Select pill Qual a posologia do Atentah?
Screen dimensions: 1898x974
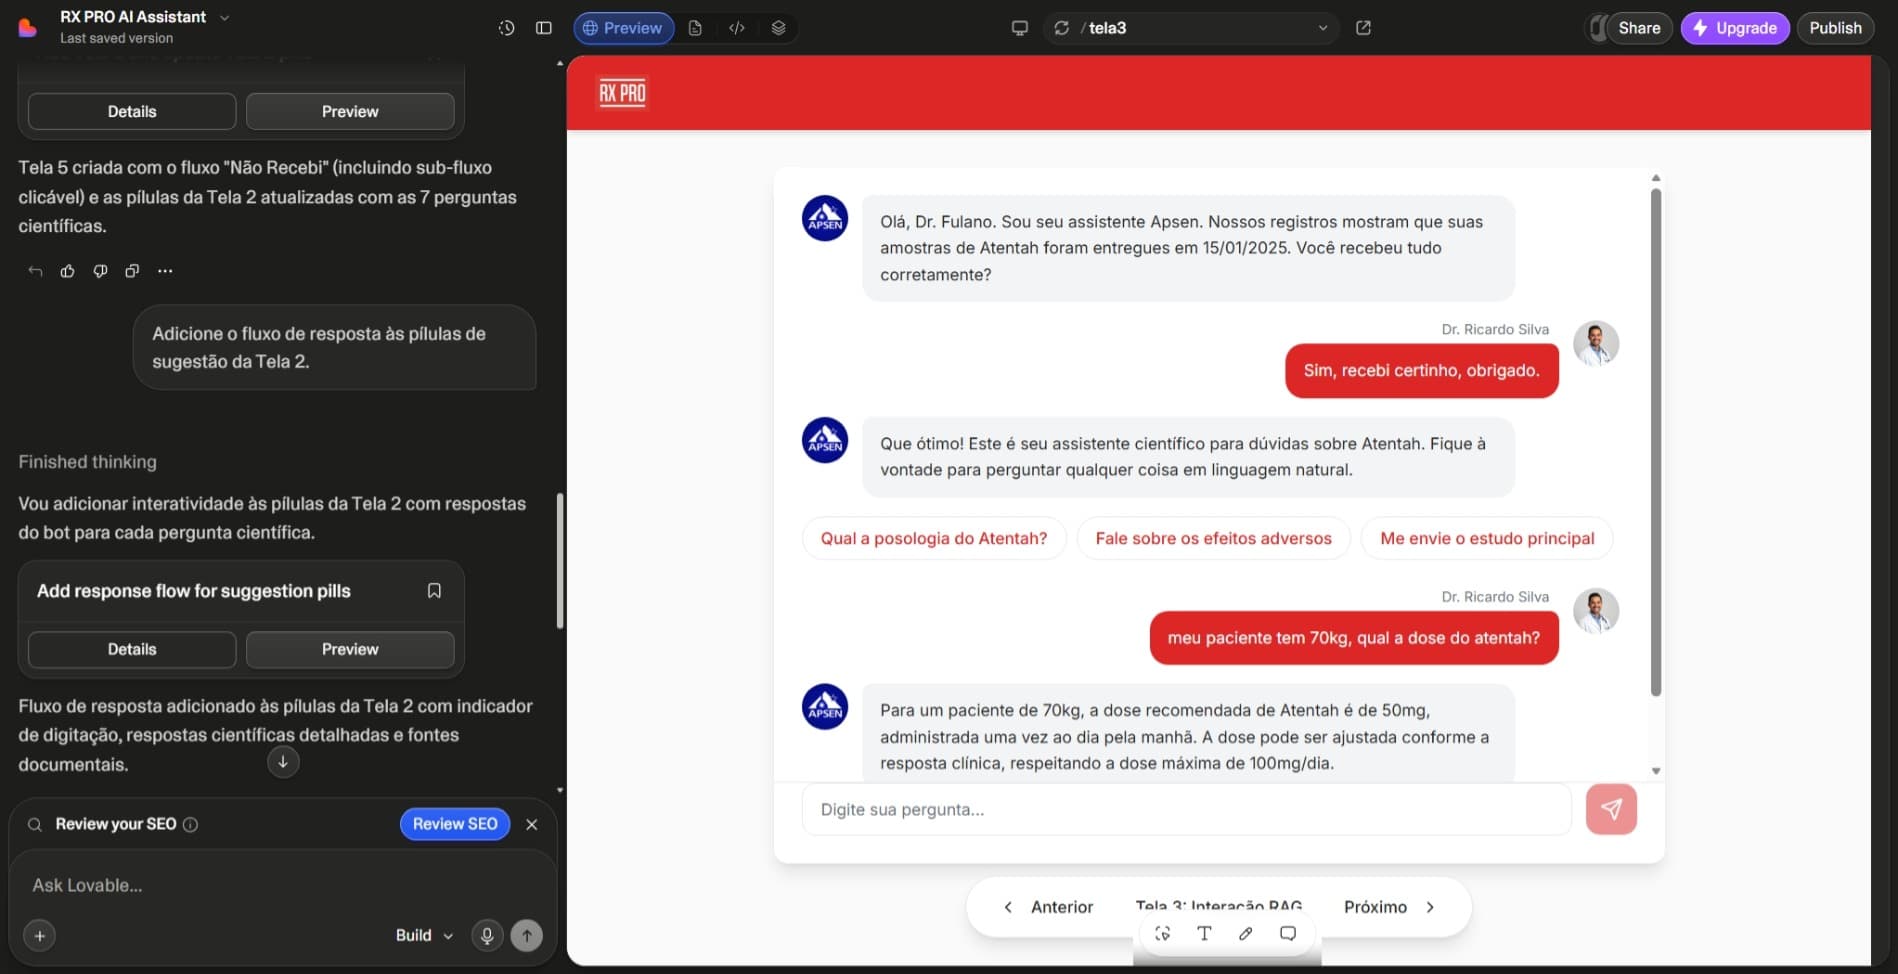click(934, 538)
